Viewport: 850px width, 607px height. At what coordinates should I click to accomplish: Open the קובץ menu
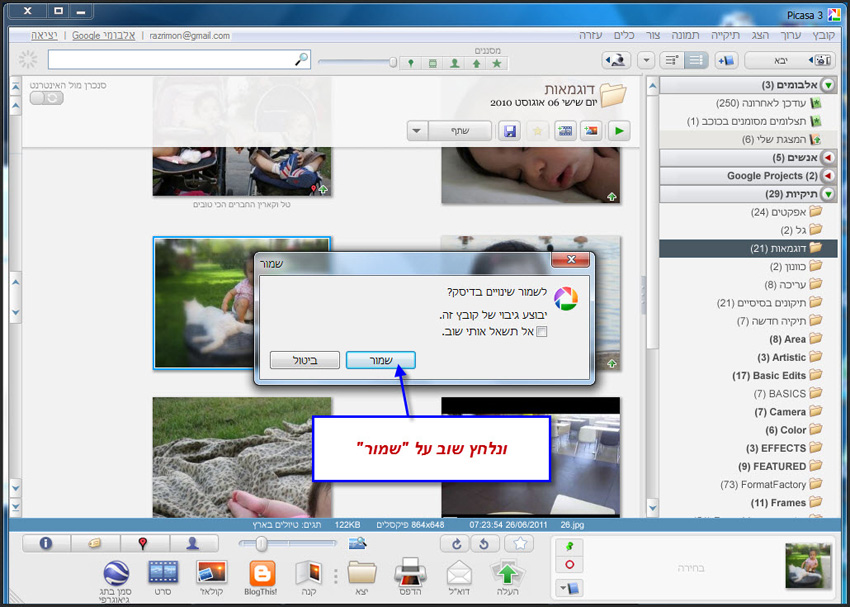point(823,36)
